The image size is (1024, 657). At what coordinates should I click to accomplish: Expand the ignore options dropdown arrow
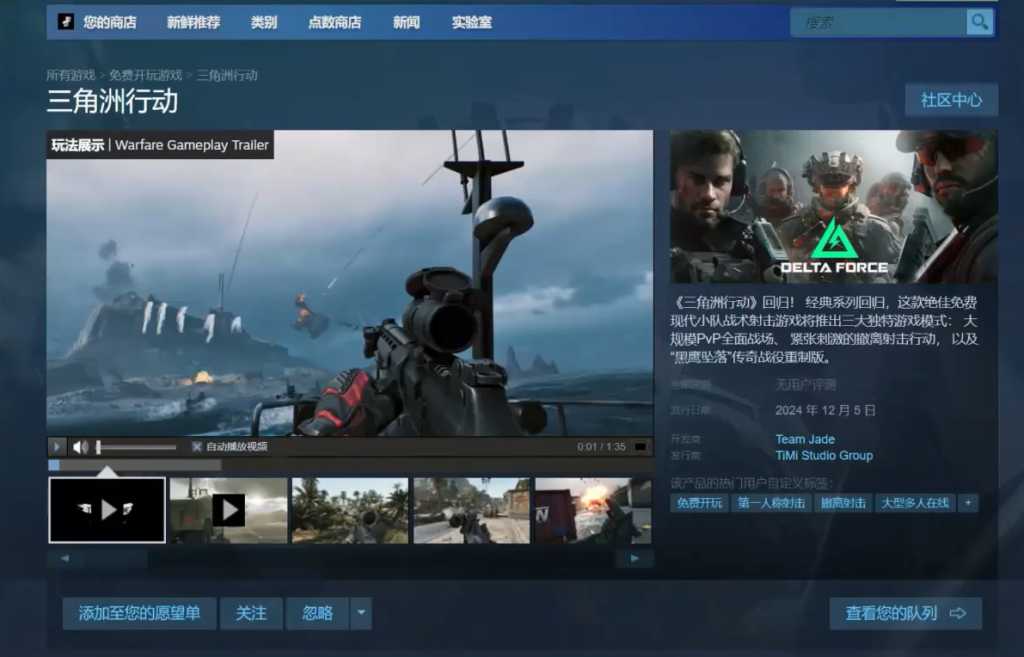point(360,613)
